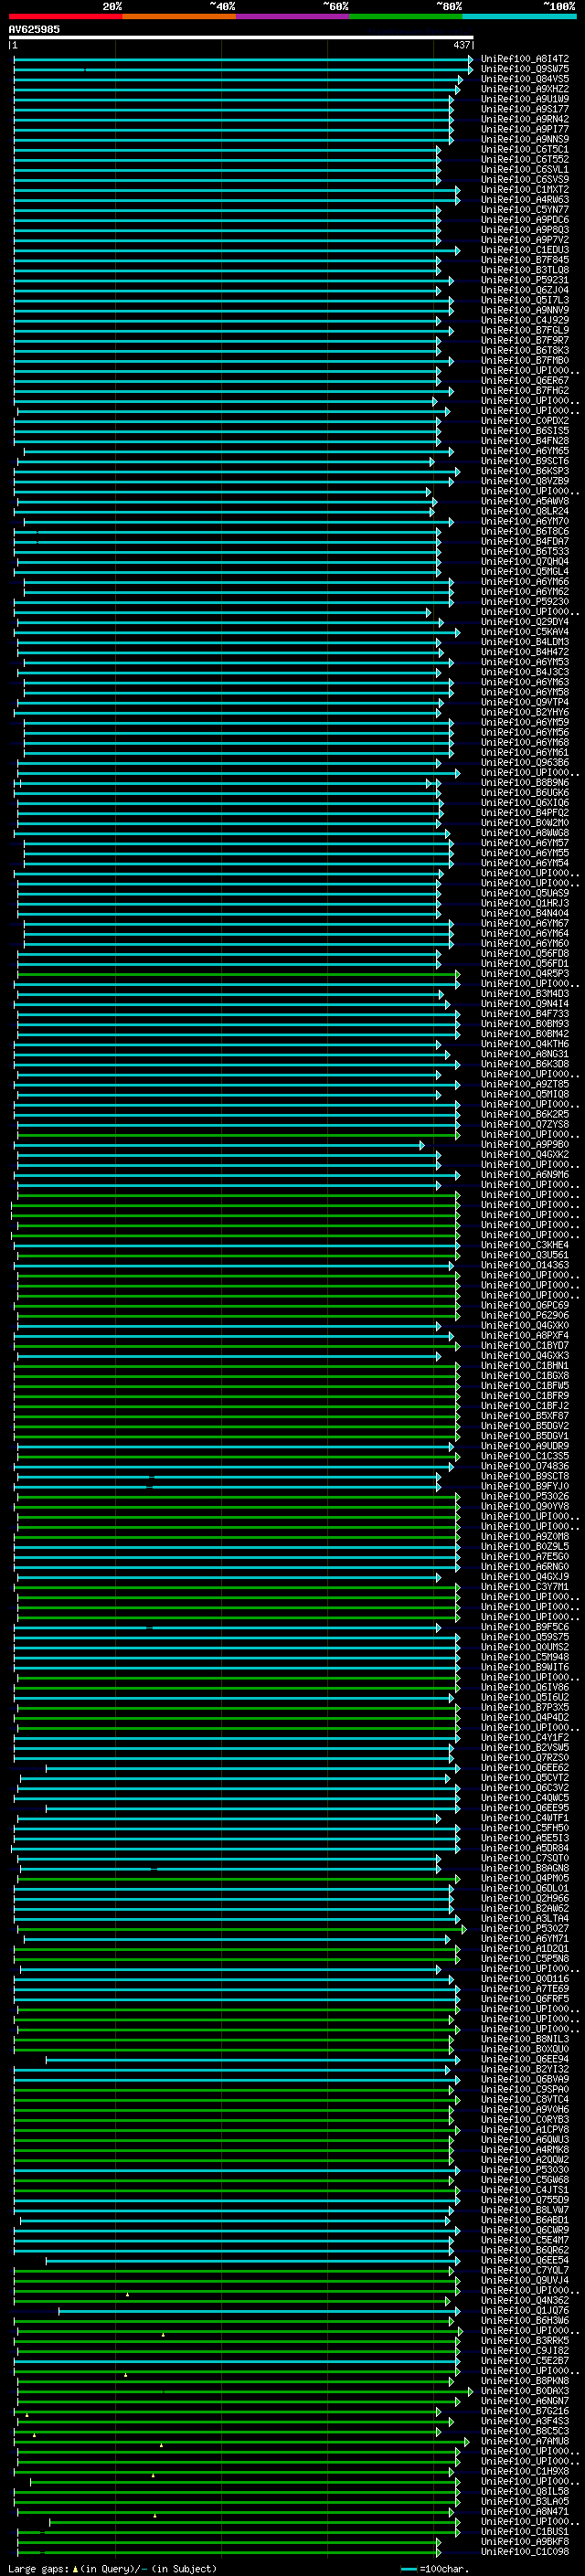Select label UniRef100_B9F5C6

tap(524, 1627)
